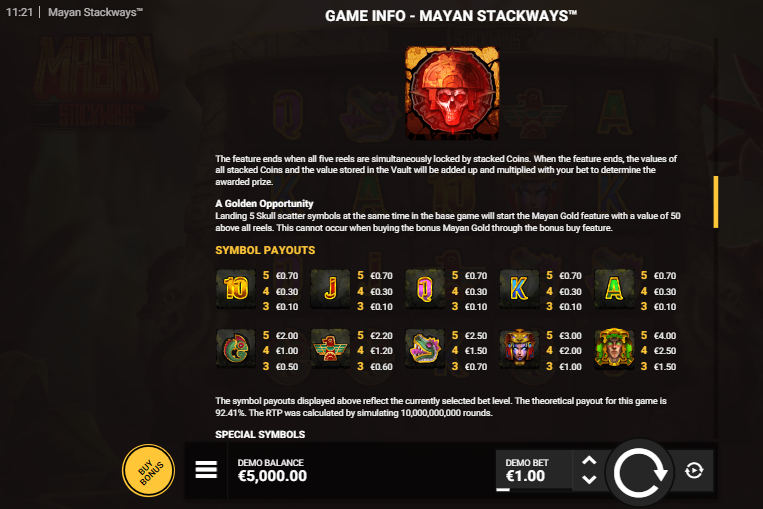Click the yellow scrollbar thumb of the info panel
The image size is (763, 509).
pos(716,202)
